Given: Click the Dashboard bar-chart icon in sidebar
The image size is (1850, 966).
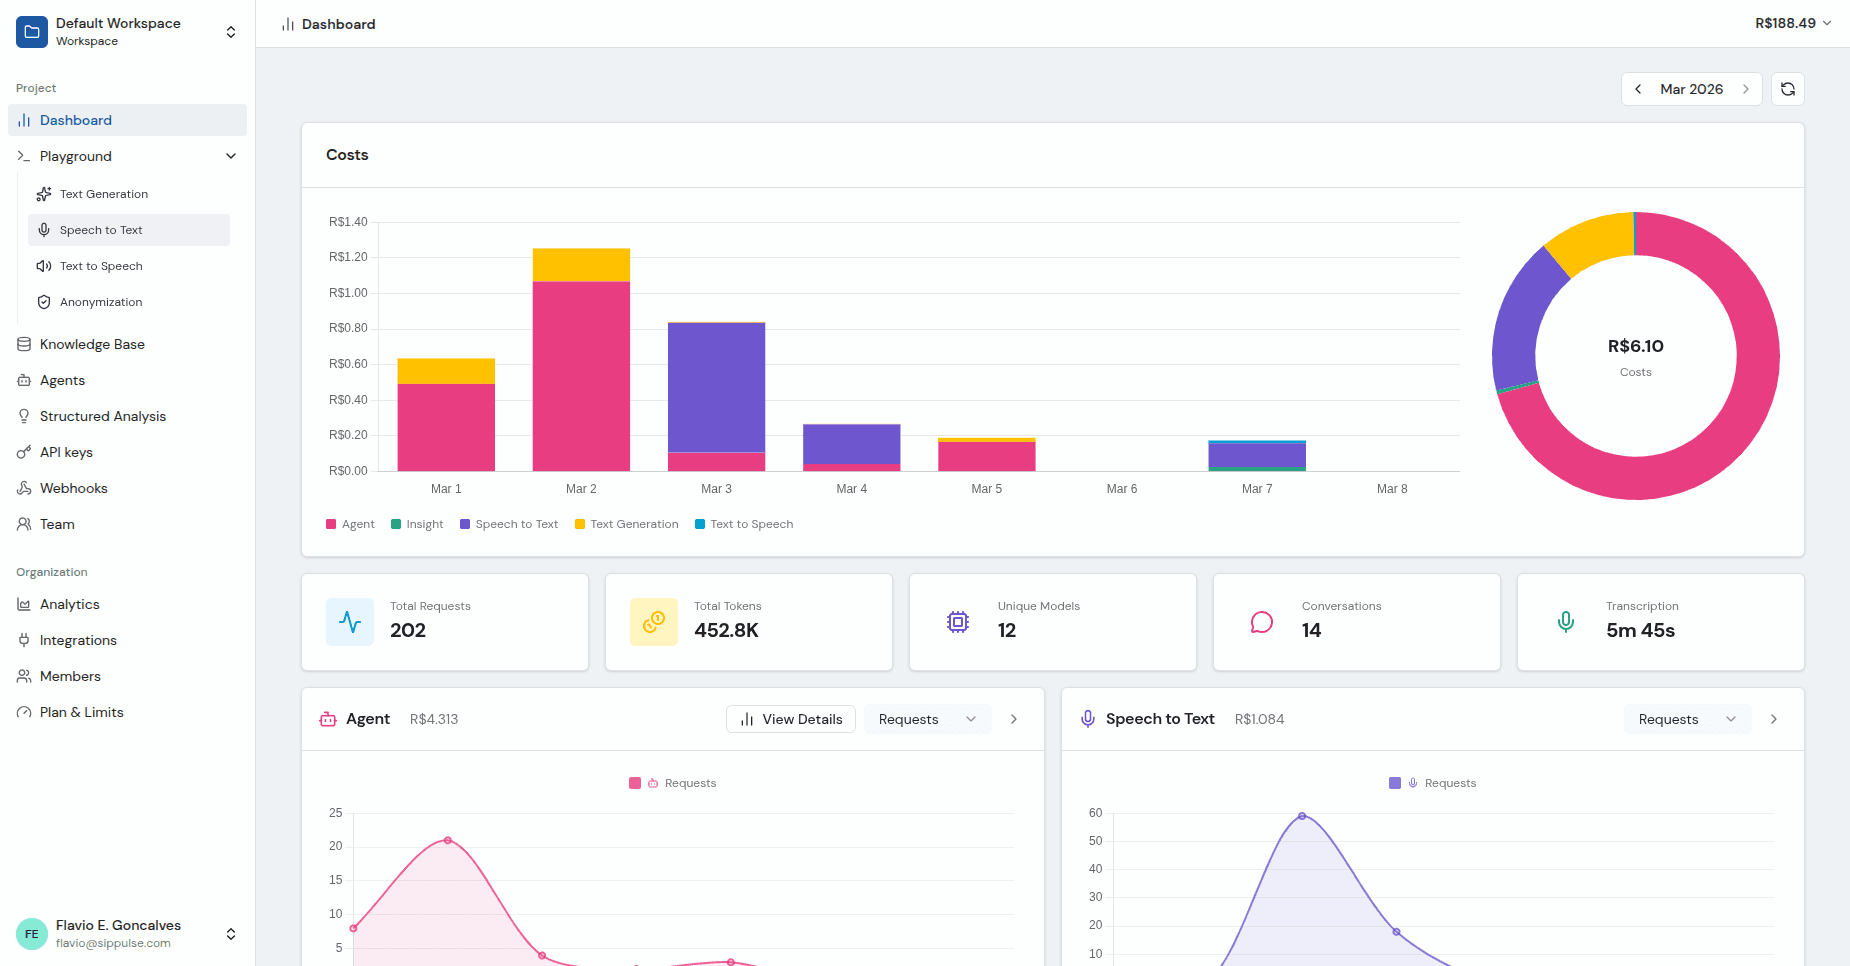Looking at the screenshot, I should [x=24, y=120].
